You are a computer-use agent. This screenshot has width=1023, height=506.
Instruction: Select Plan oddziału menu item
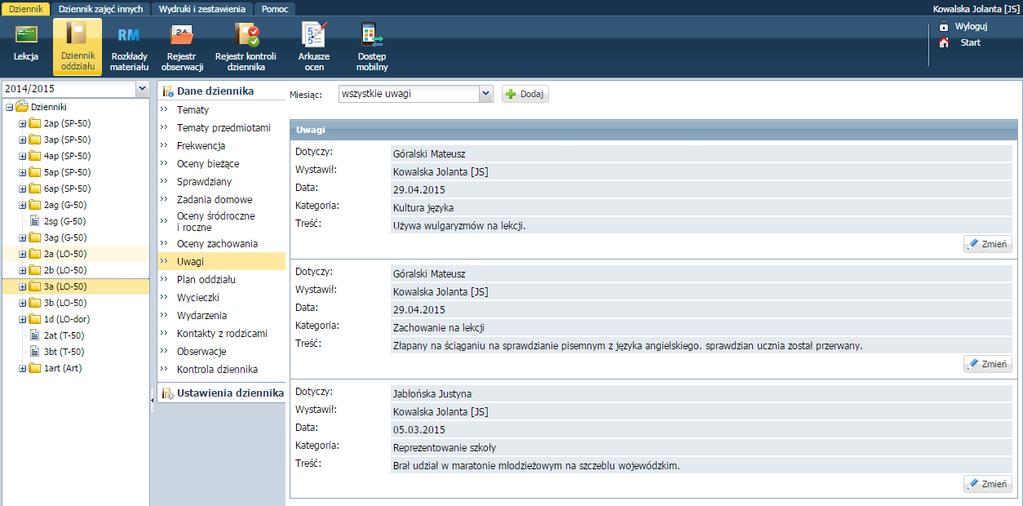206,279
